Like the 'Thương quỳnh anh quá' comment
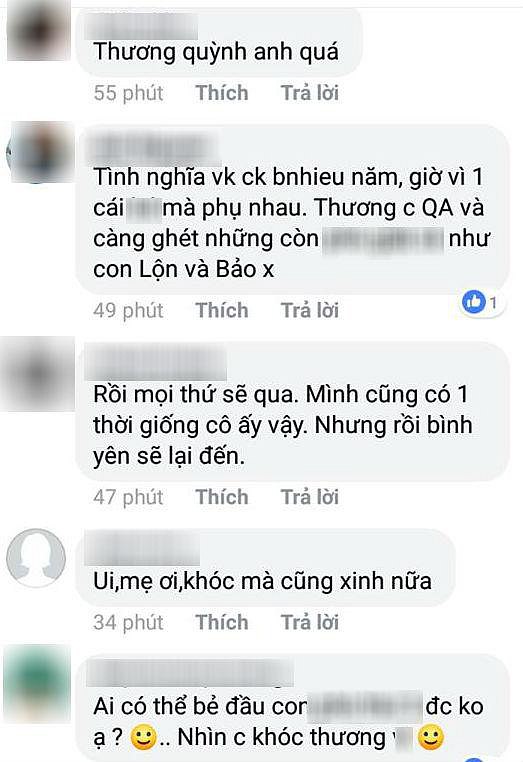The image size is (523, 762). 222,93
